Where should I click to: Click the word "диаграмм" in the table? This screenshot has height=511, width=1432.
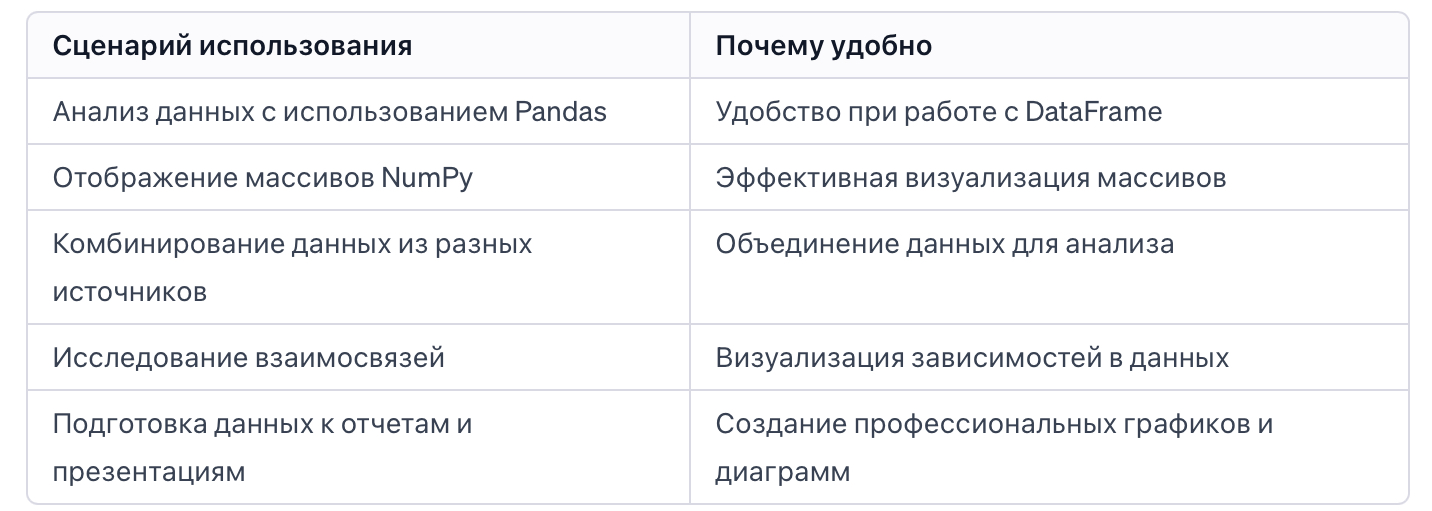783,472
